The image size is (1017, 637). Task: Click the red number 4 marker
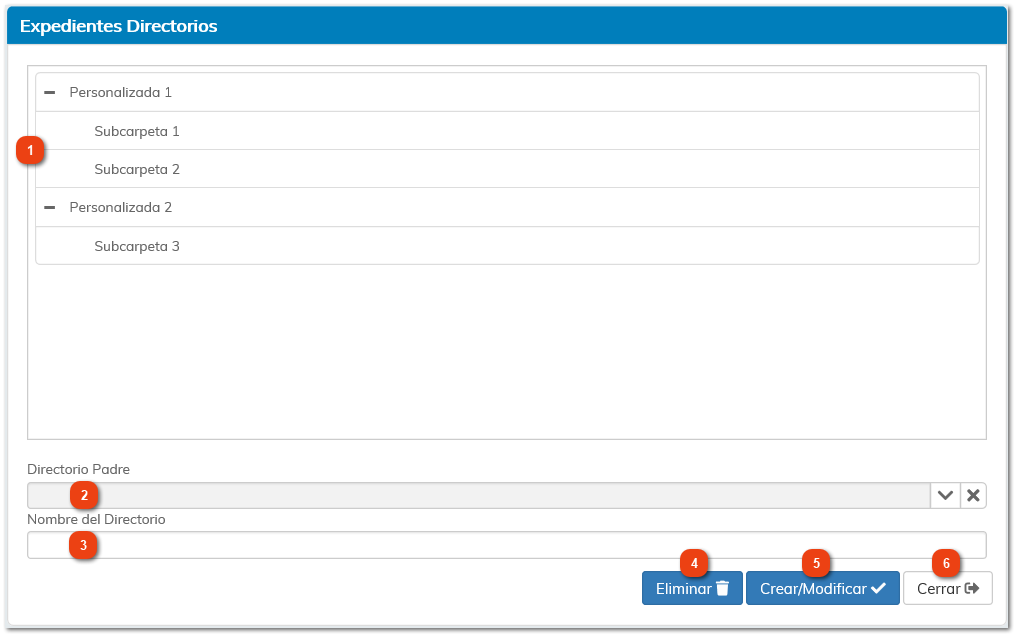point(694,563)
